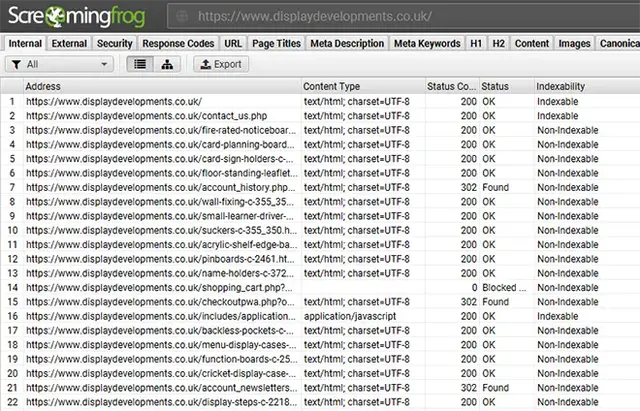Image resolution: width=640 pixels, height=411 pixels.
Task: Select the H2 tab
Action: coord(498,43)
